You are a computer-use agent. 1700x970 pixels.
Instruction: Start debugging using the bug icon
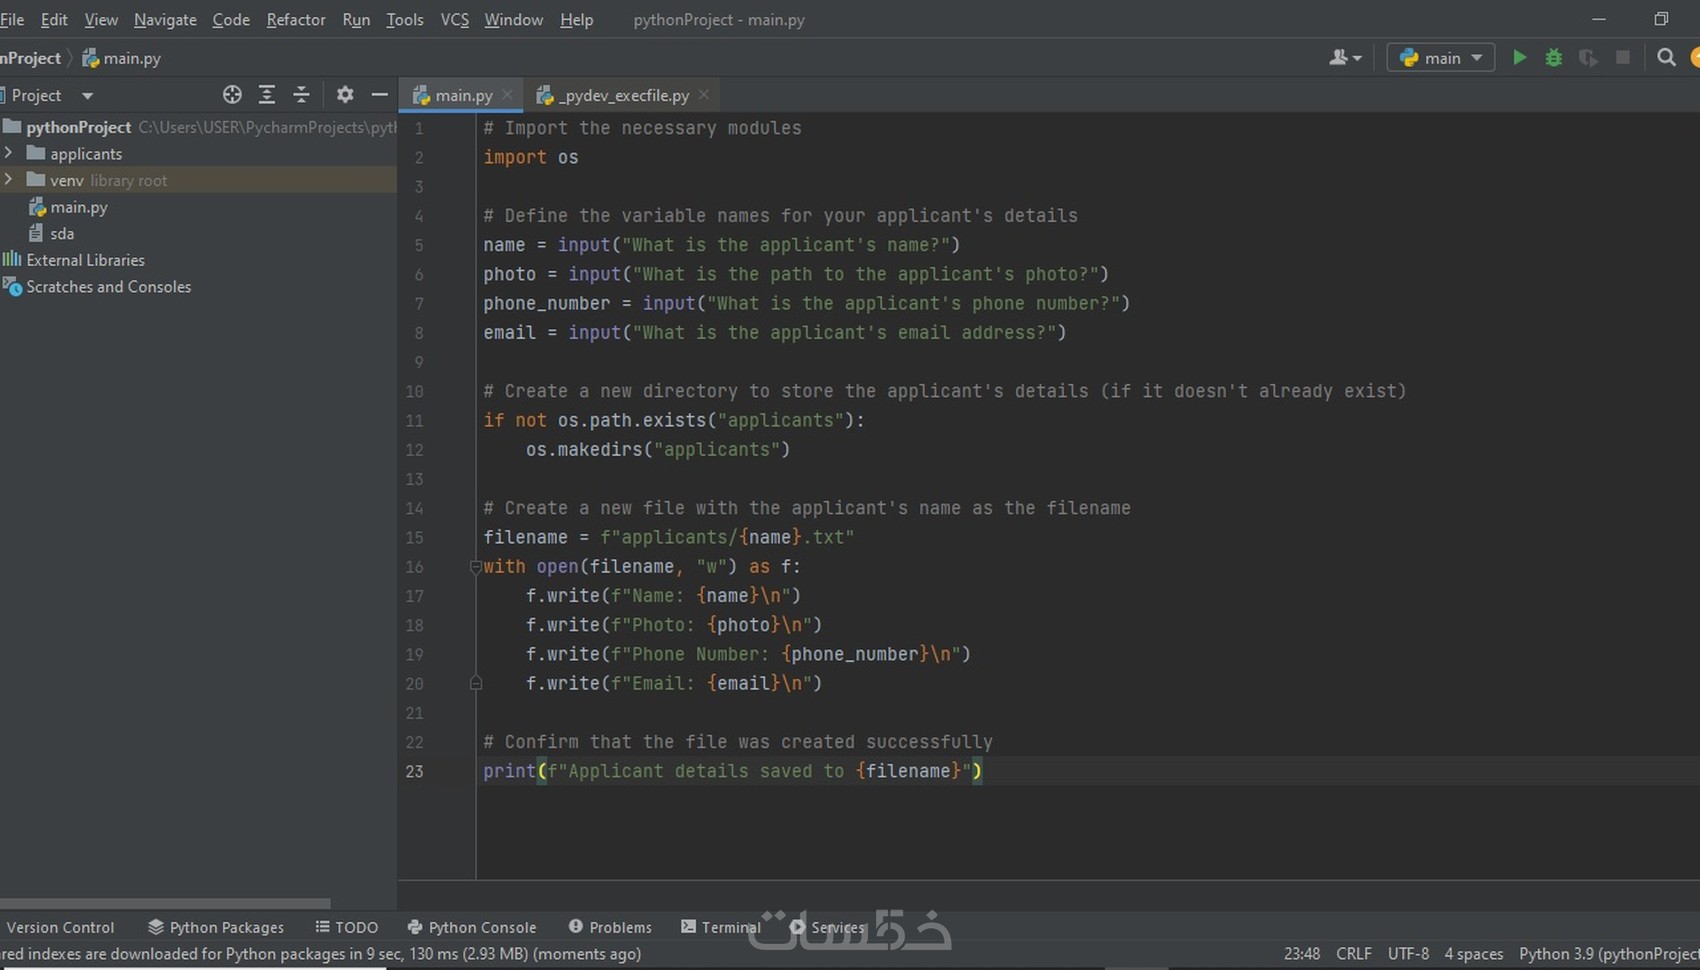1553,57
